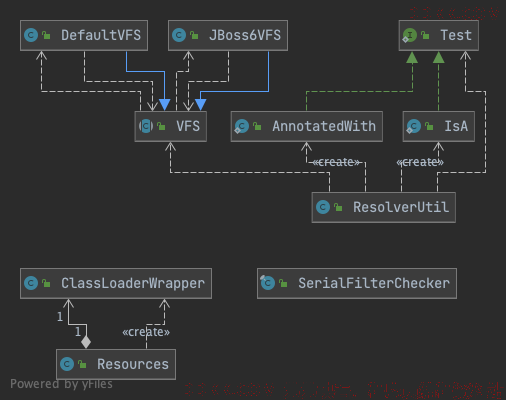Click the AnnotatedWith class icon
Screen dimensions: 506x400
click(x=242, y=126)
